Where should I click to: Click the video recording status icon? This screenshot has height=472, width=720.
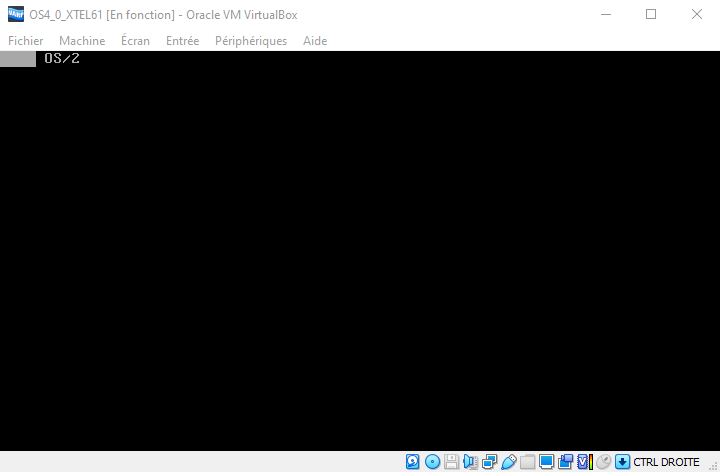point(565,461)
